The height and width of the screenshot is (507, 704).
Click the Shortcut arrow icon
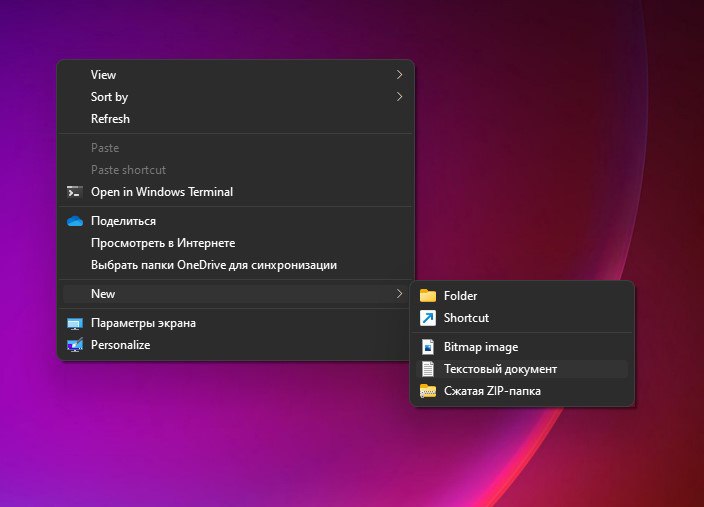tap(428, 318)
